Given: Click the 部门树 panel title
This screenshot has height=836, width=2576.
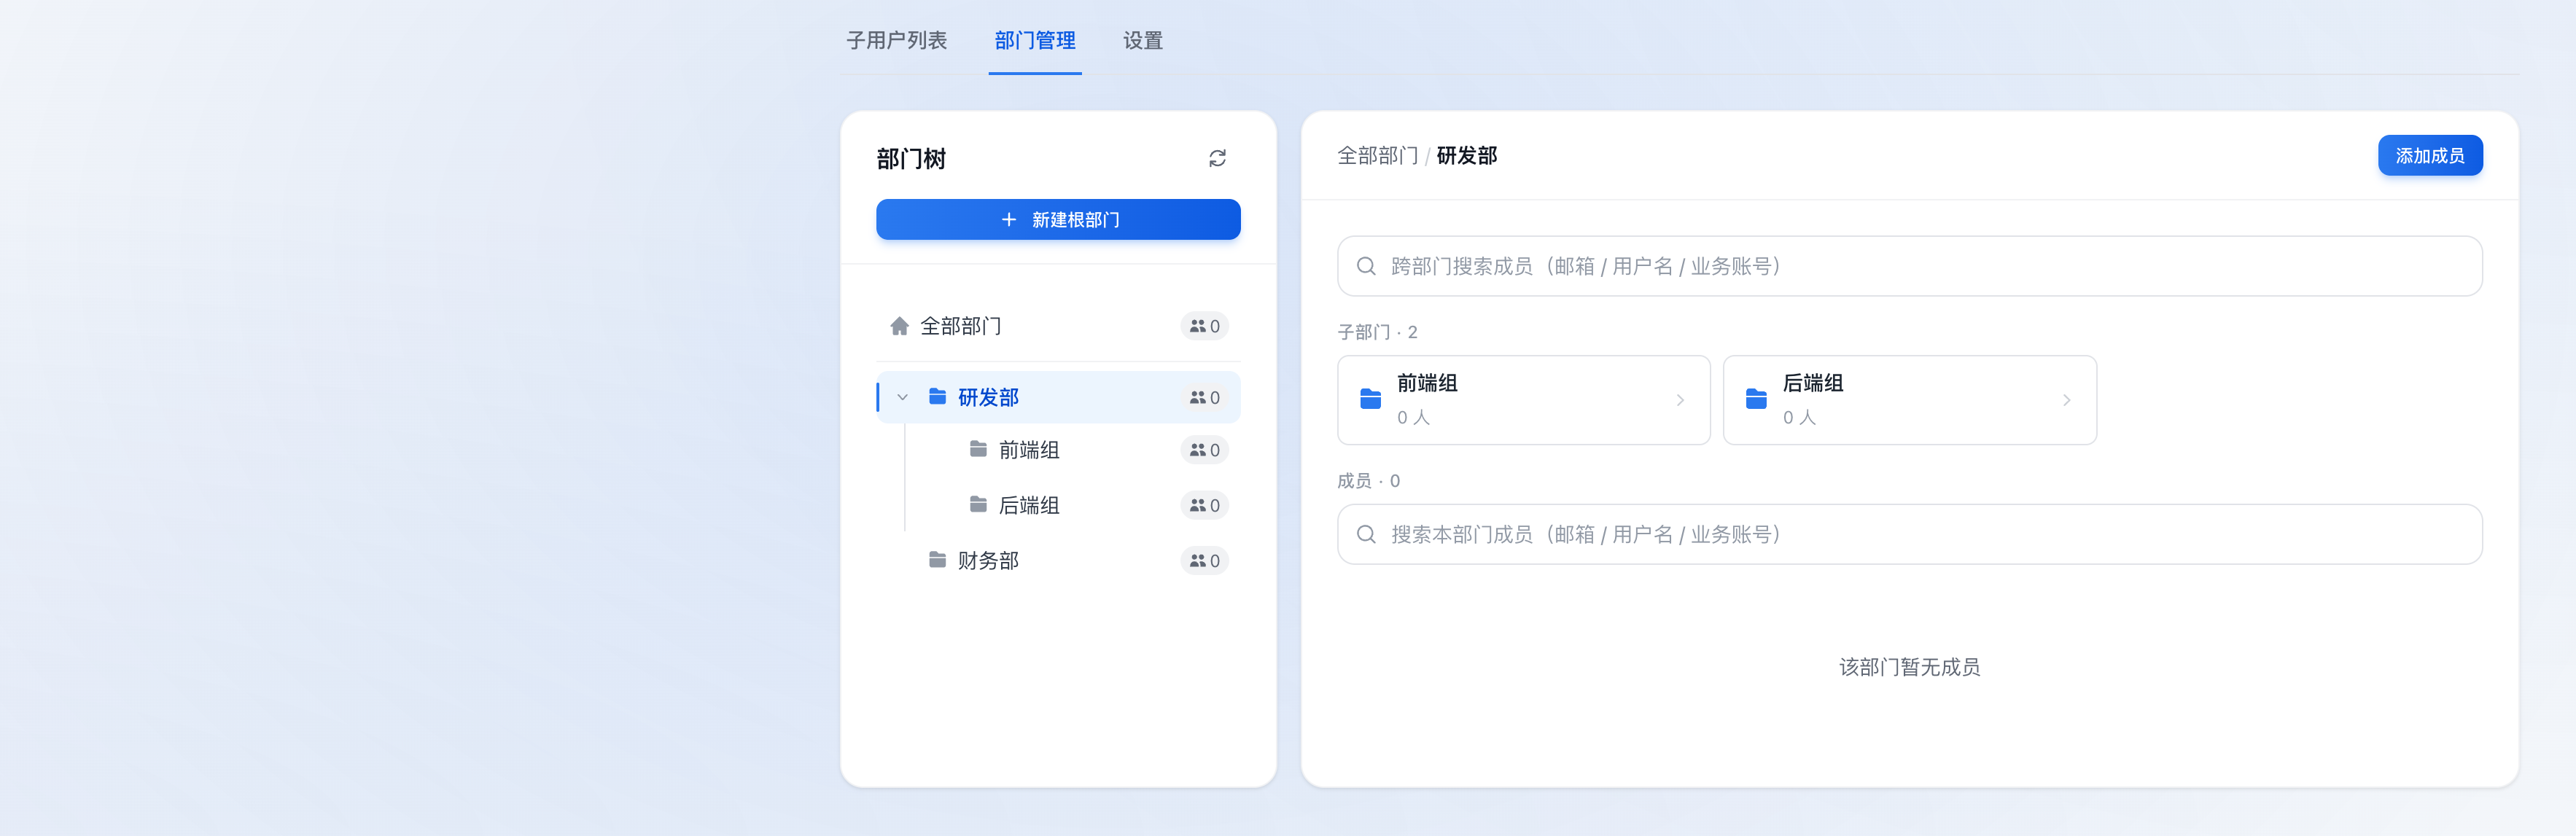Looking at the screenshot, I should (x=911, y=158).
